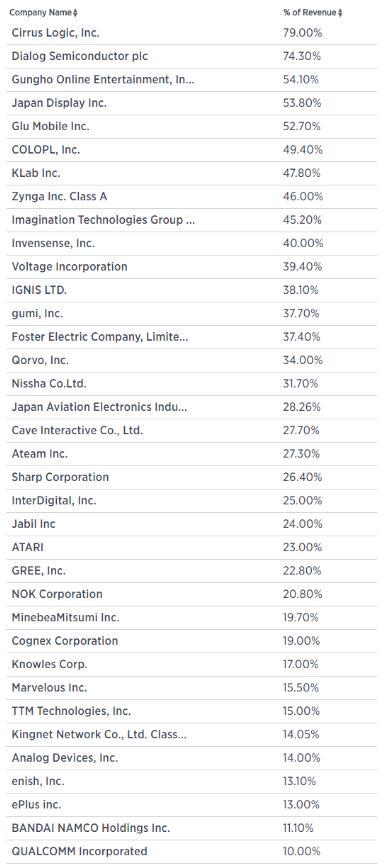Open Zynga Inc. Class A row
This screenshot has width=380, height=865.
[x=190, y=196]
